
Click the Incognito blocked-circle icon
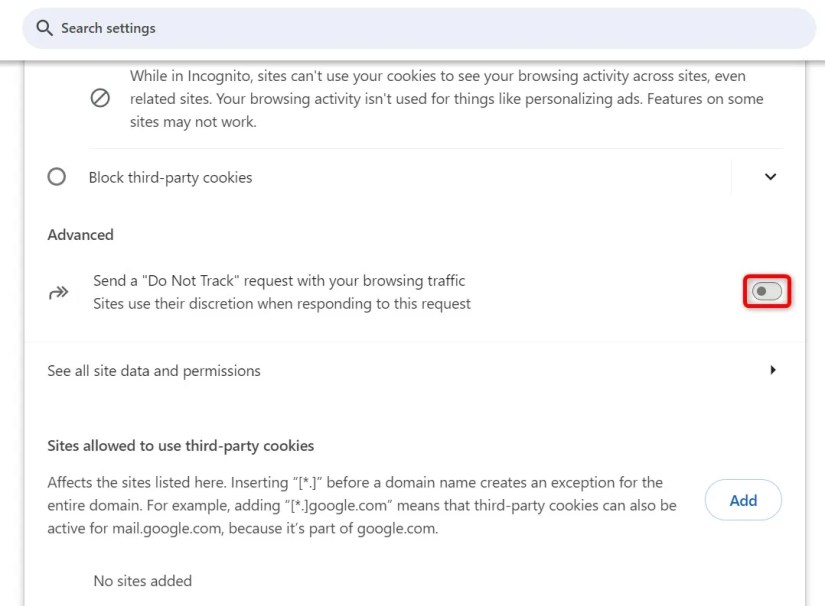coord(100,99)
